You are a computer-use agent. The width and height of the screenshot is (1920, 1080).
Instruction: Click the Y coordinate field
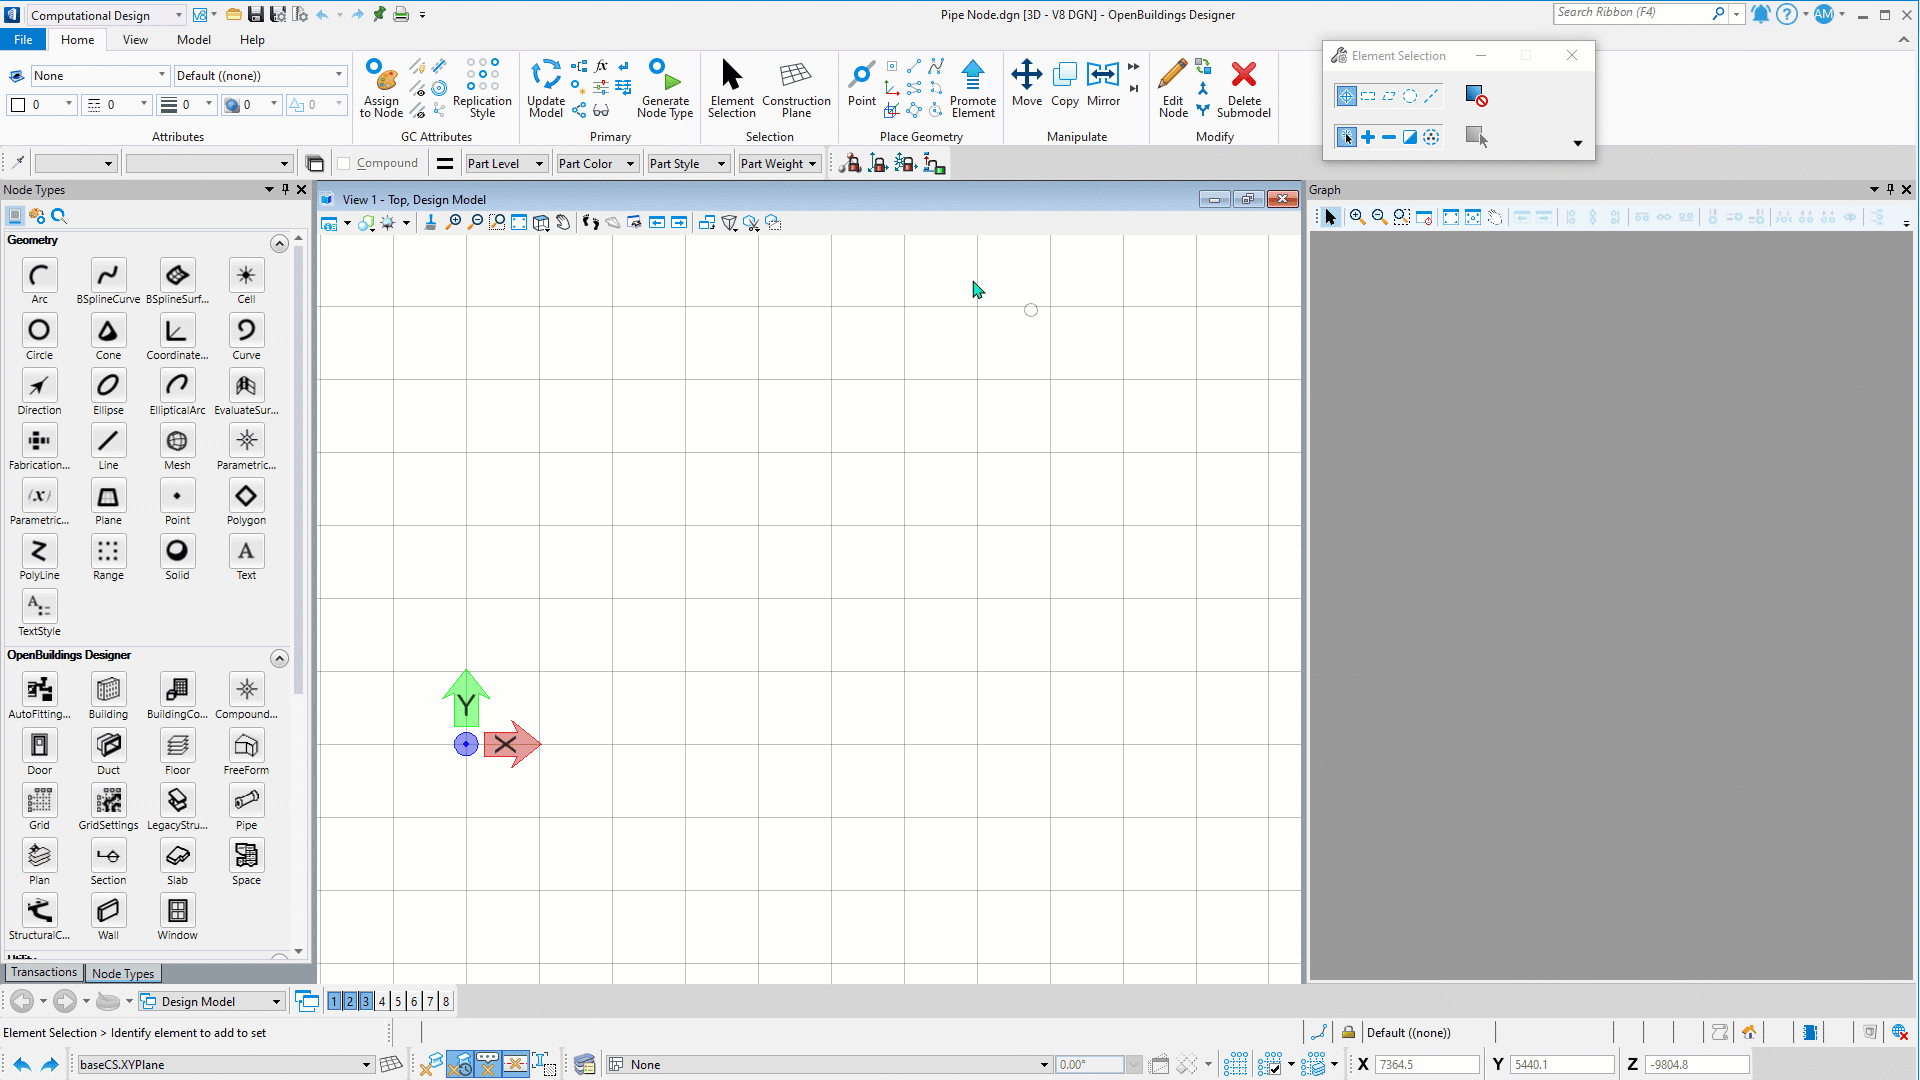coord(1562,1064)
